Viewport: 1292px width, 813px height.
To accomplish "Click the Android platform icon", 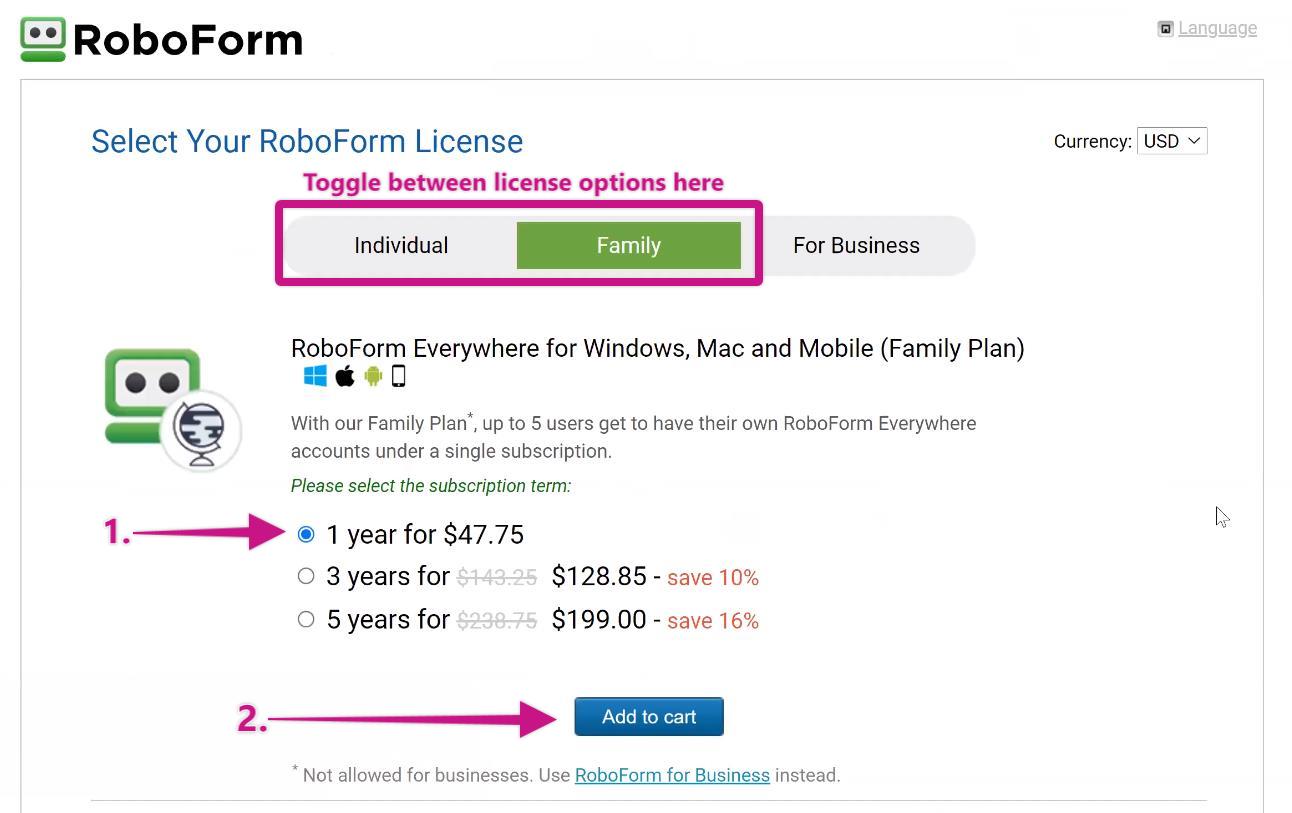I will (373, 376).
